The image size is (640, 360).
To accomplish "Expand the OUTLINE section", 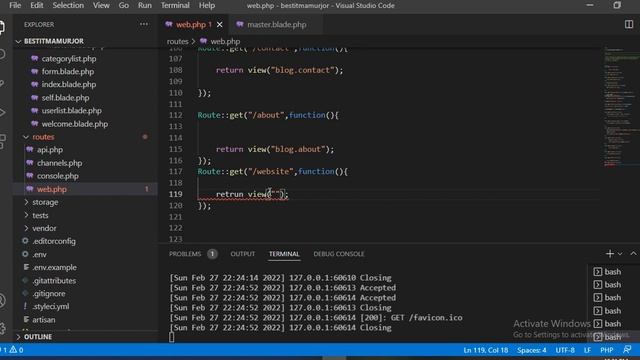I will pos(38,337).
